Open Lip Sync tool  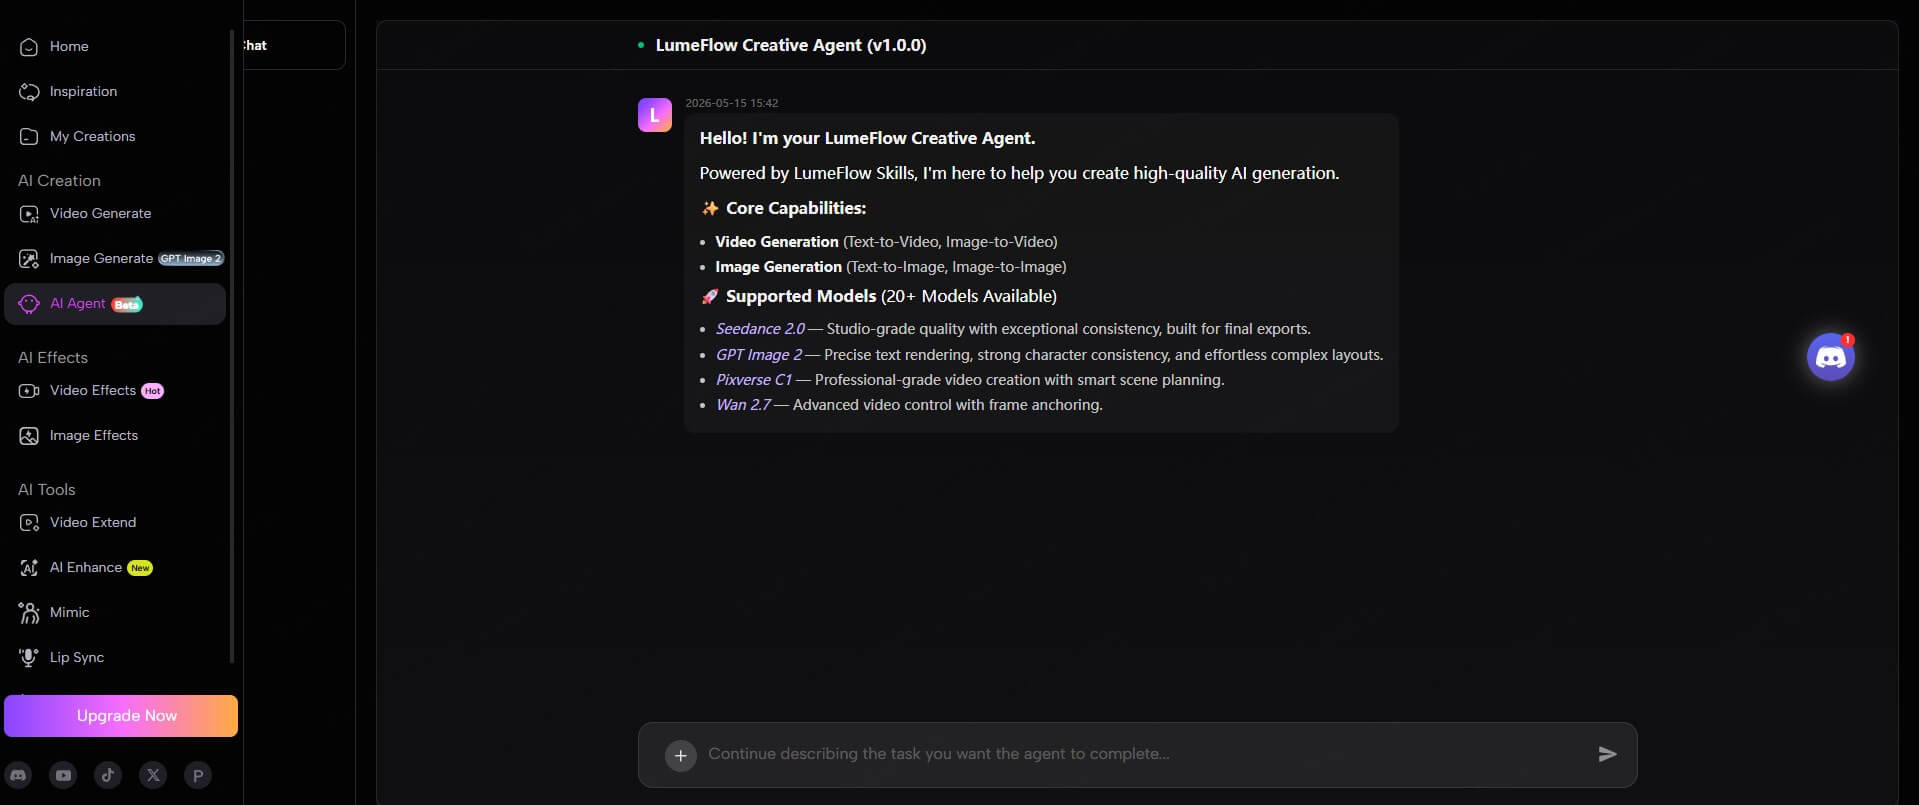pyautogui.click(x=115, y=658)
